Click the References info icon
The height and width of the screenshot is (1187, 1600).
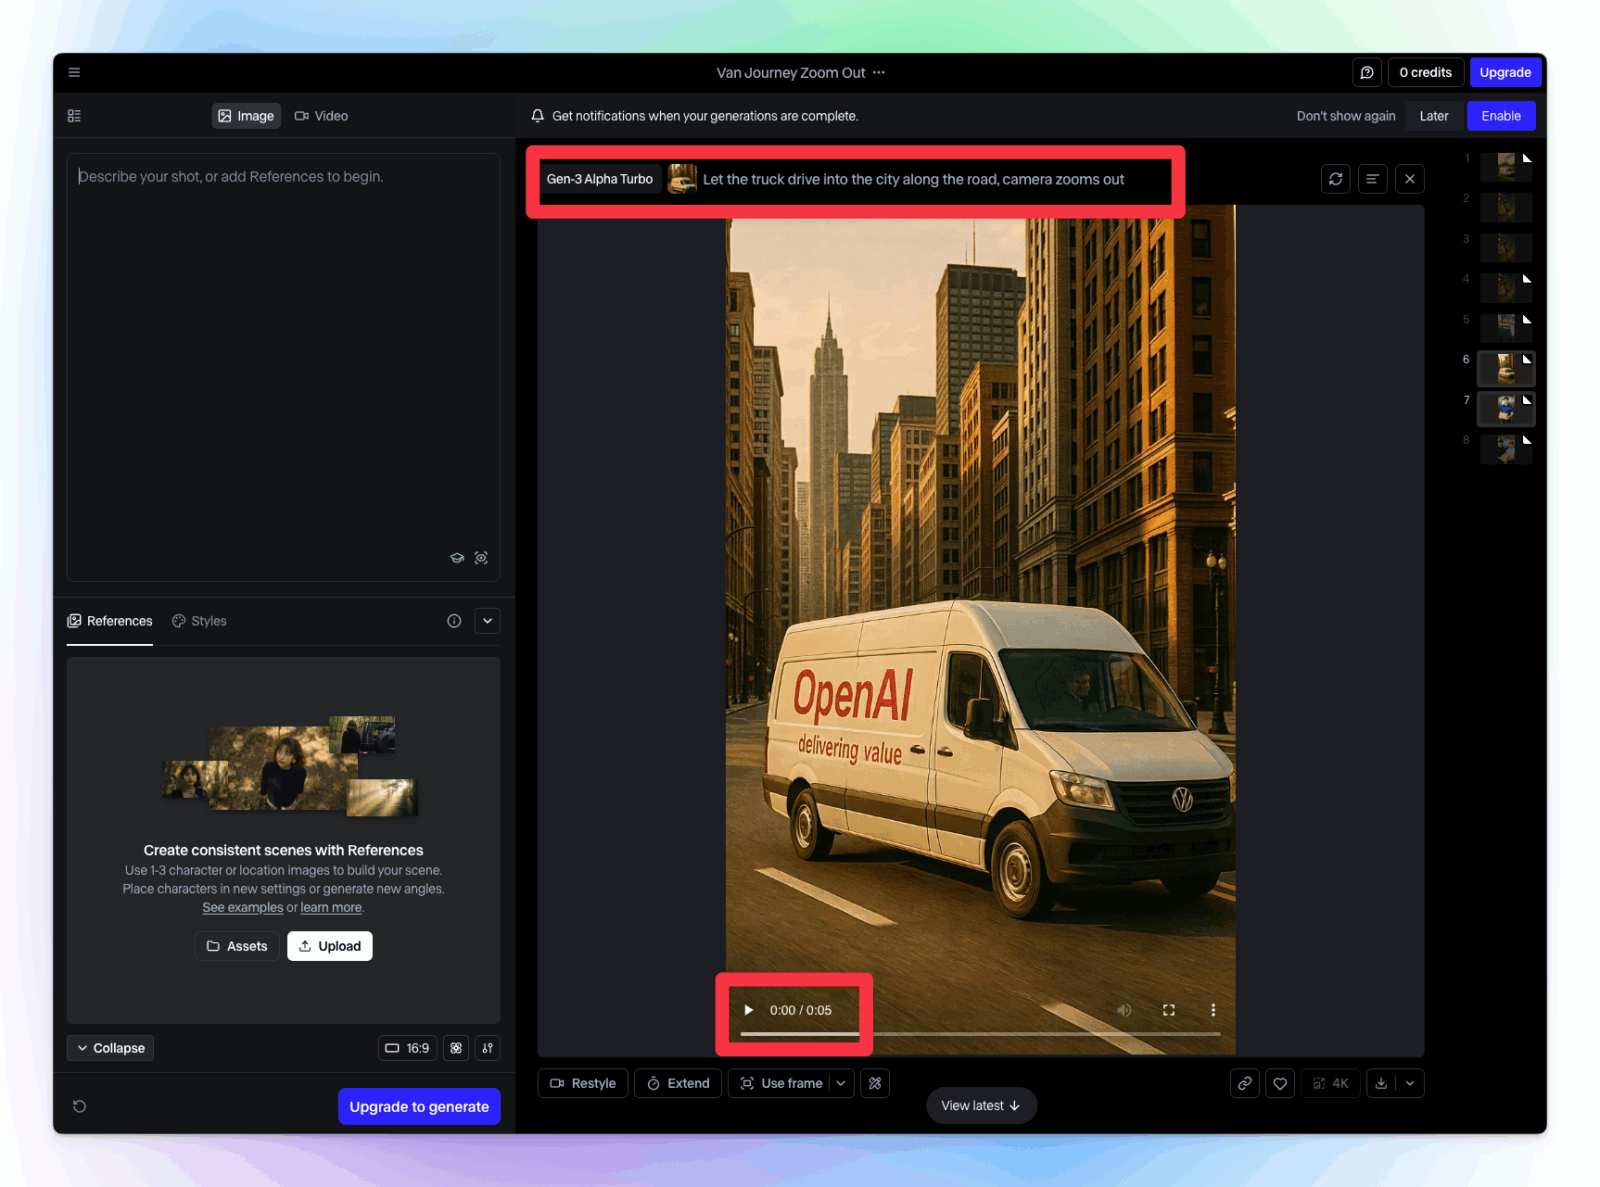coord(454,621)
